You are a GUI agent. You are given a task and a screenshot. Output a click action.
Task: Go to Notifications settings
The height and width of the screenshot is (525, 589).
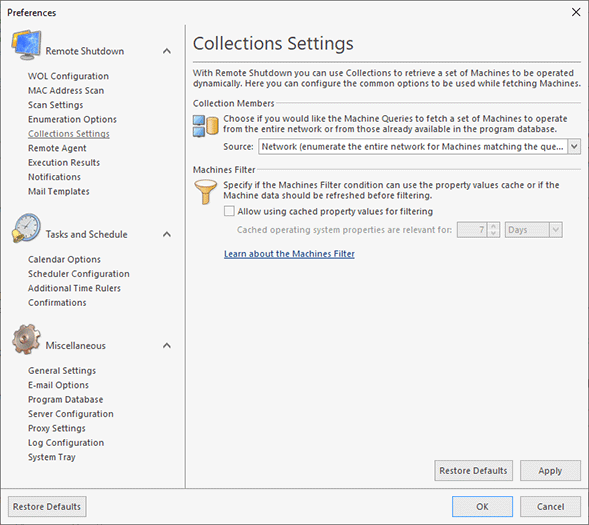tap(54, 177)
